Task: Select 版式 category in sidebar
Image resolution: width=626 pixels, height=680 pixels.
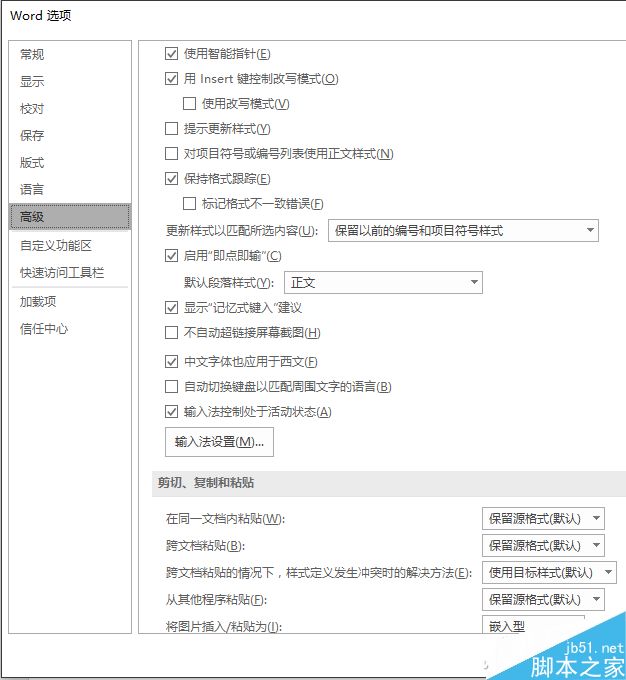Action: [x=70, y=163]
